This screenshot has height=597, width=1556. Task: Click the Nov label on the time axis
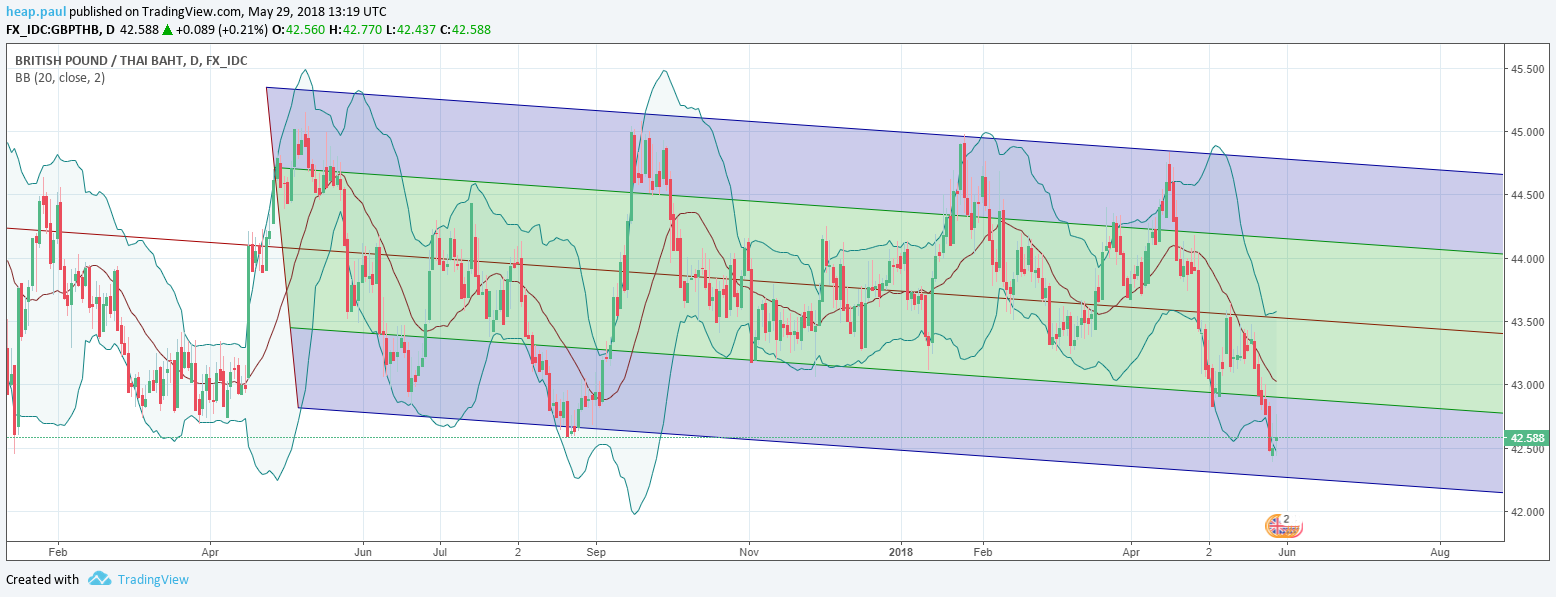click(747, 551)
